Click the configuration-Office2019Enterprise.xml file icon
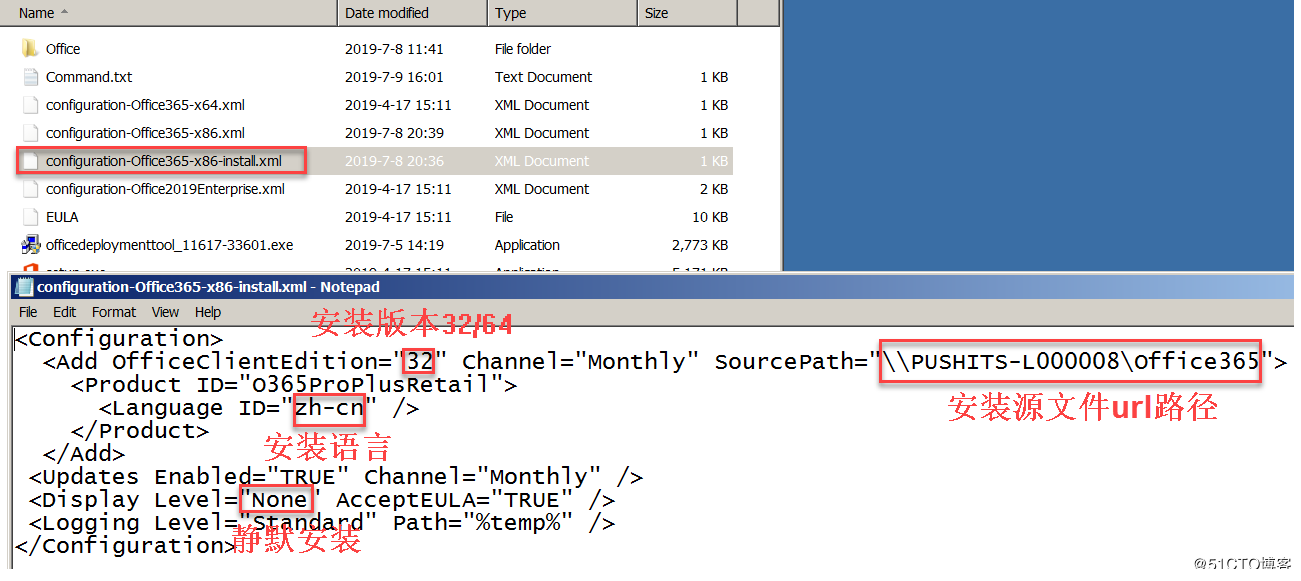 click(x=30, y=189)
